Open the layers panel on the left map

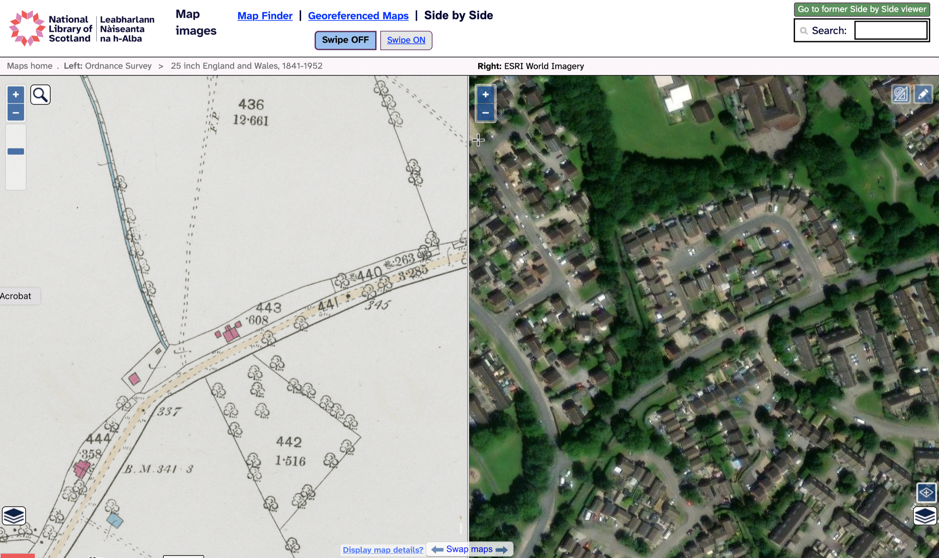[x=14, y=515]
